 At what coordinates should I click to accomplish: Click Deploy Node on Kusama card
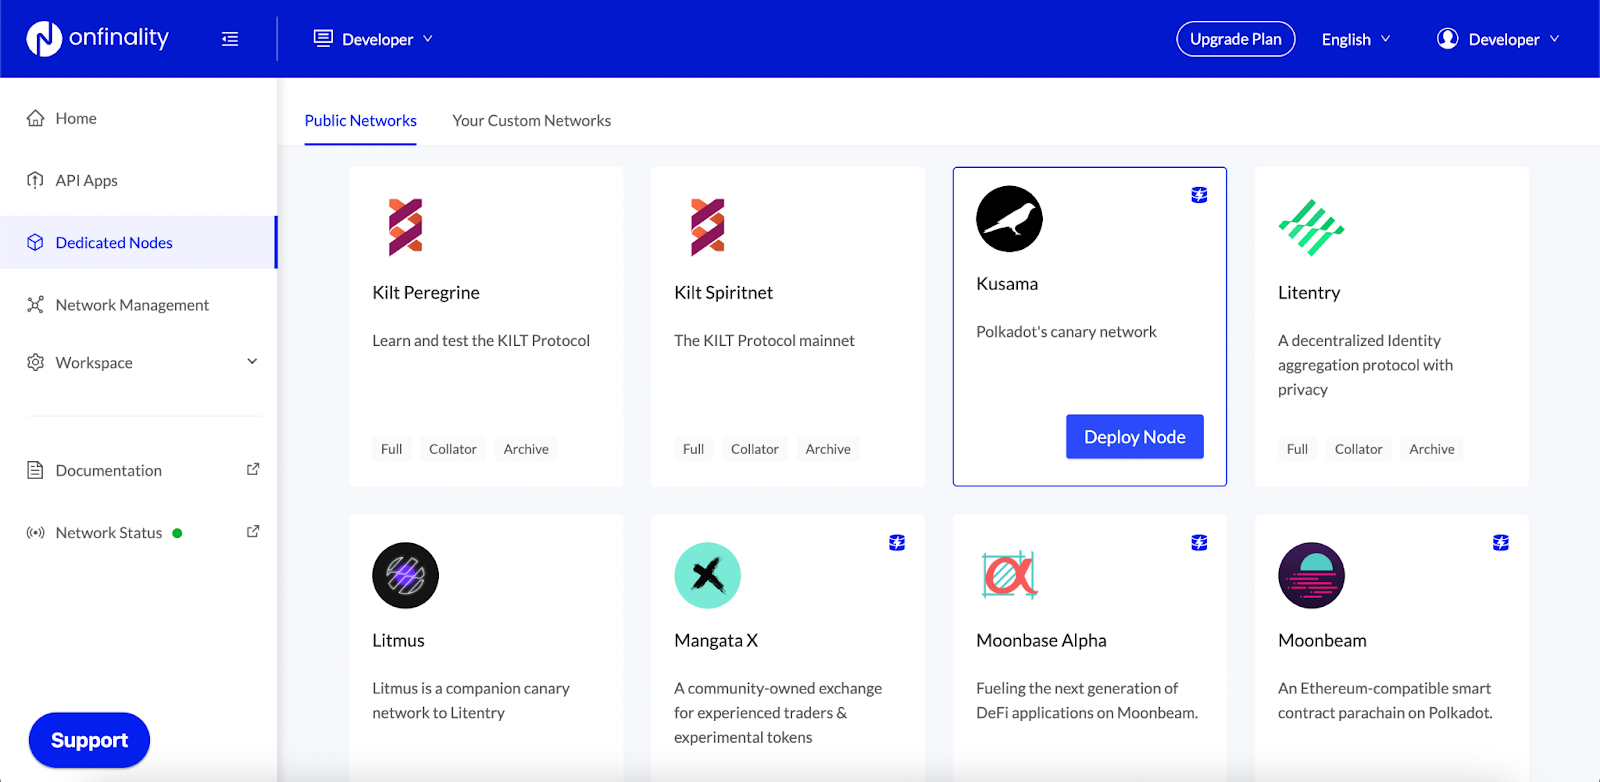1135,437
